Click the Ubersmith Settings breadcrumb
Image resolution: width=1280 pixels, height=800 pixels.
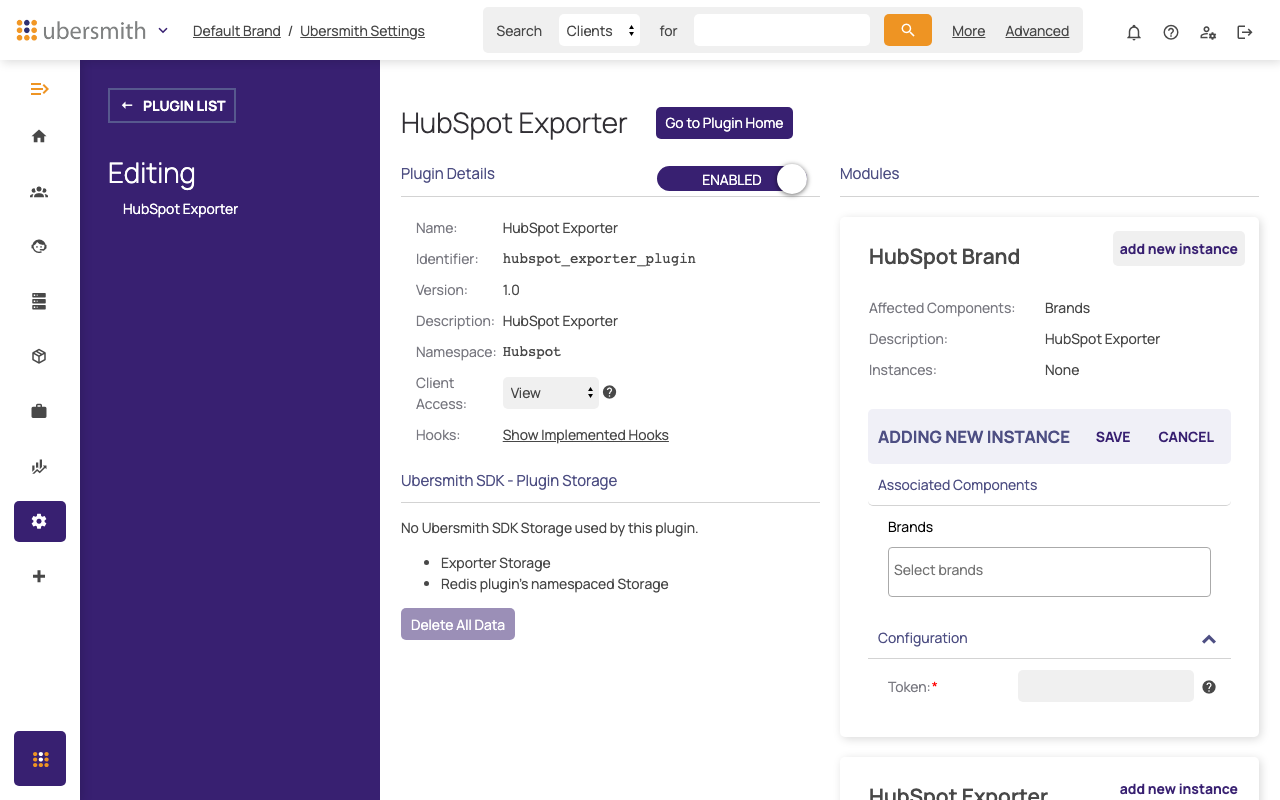[362, 31]
